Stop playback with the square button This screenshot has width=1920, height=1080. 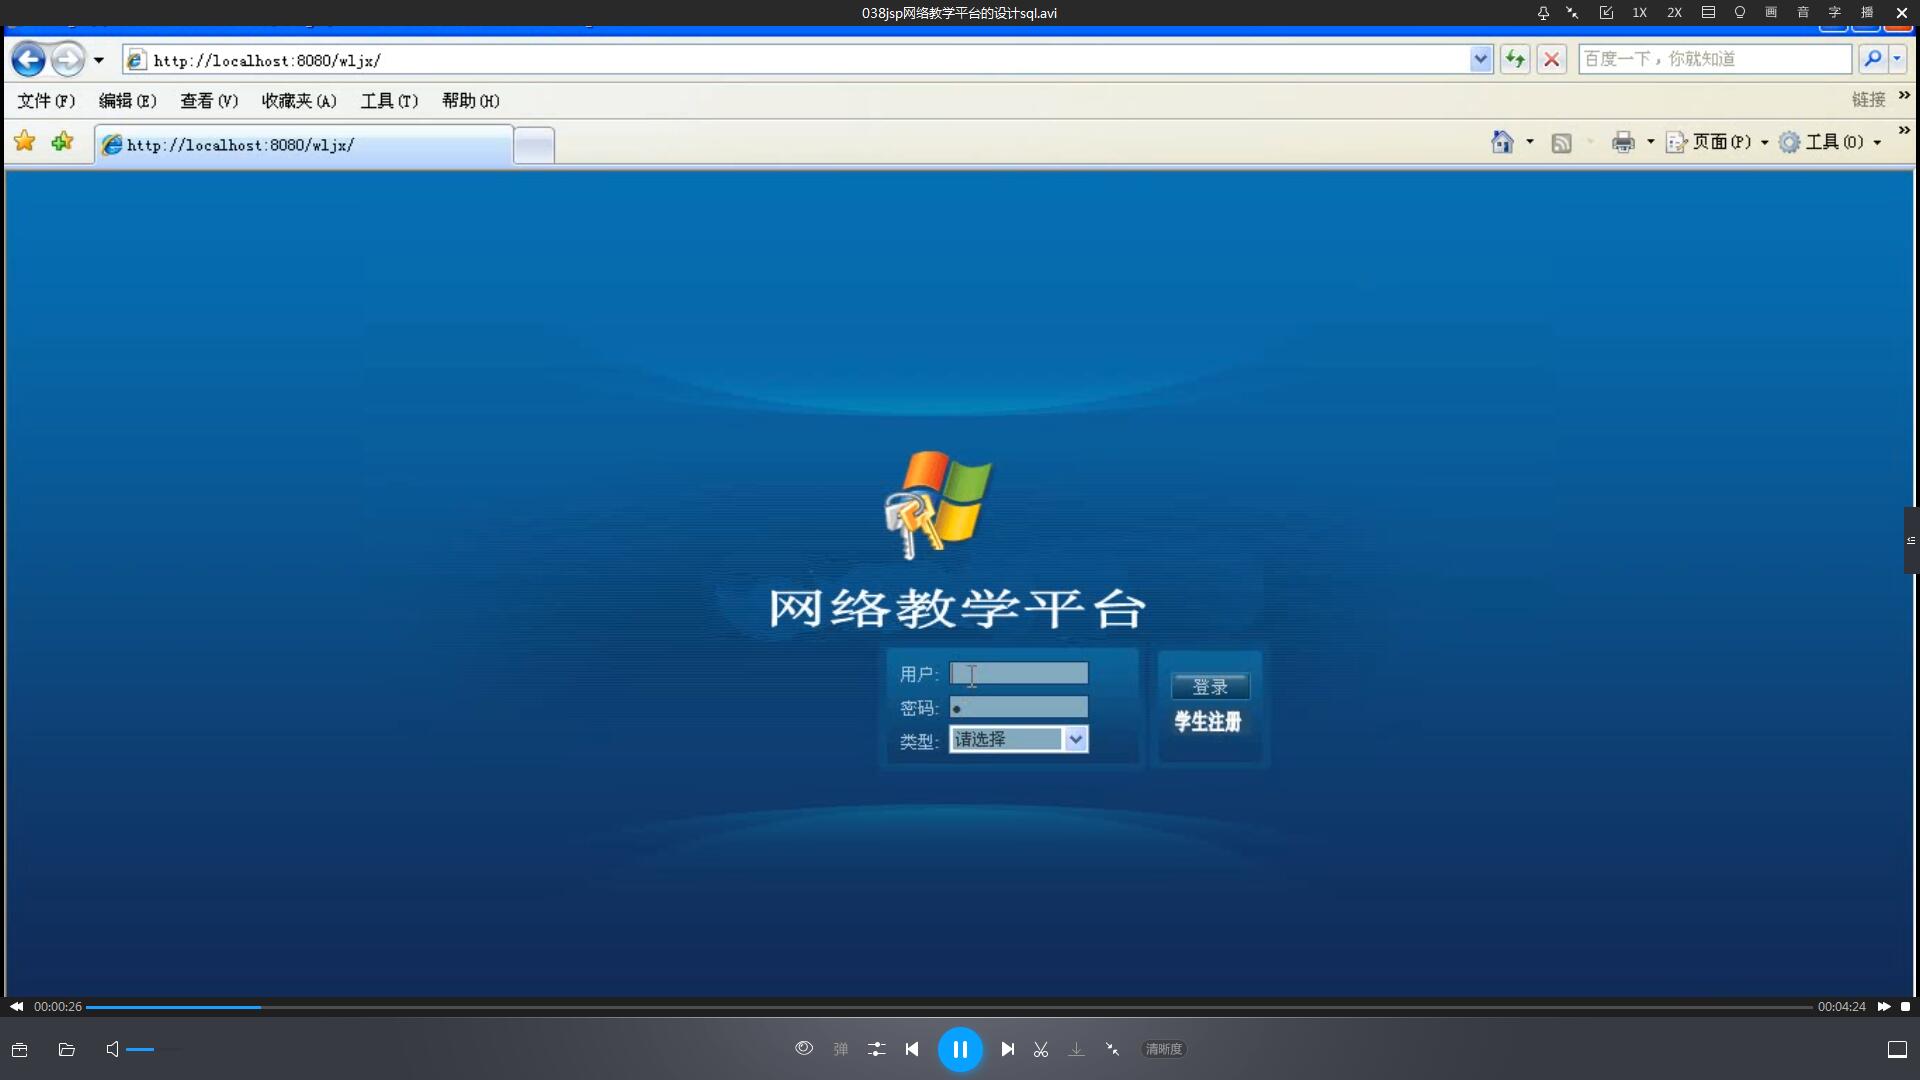pos(1906,1007)
